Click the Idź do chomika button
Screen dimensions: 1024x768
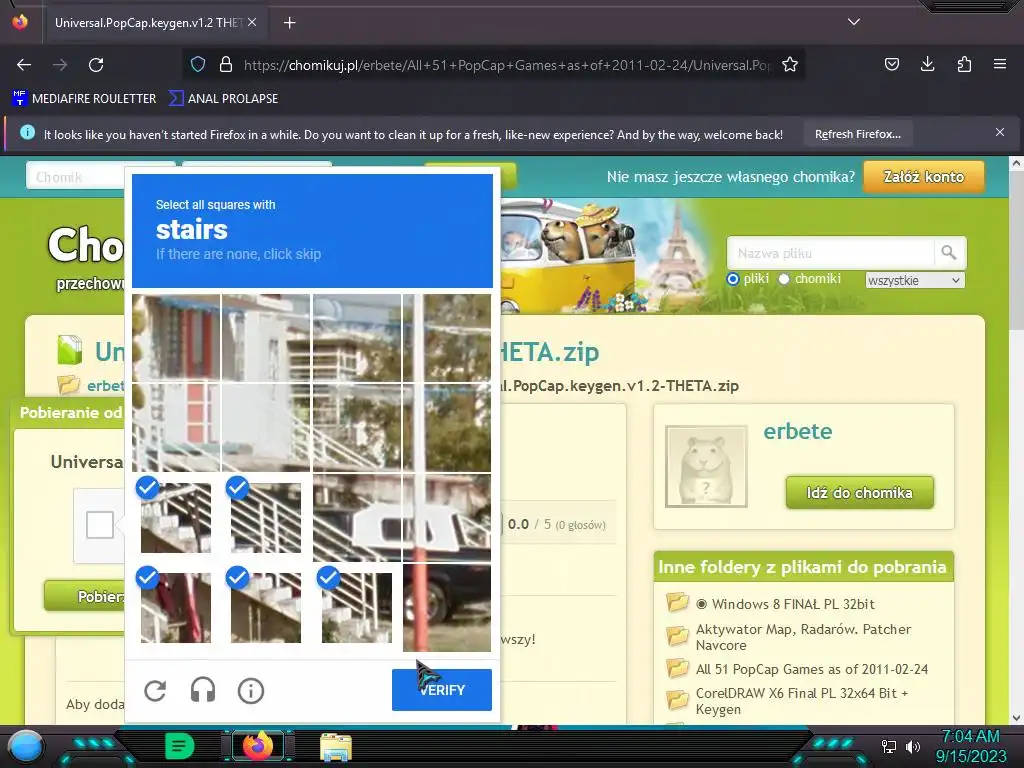(859, 492)
